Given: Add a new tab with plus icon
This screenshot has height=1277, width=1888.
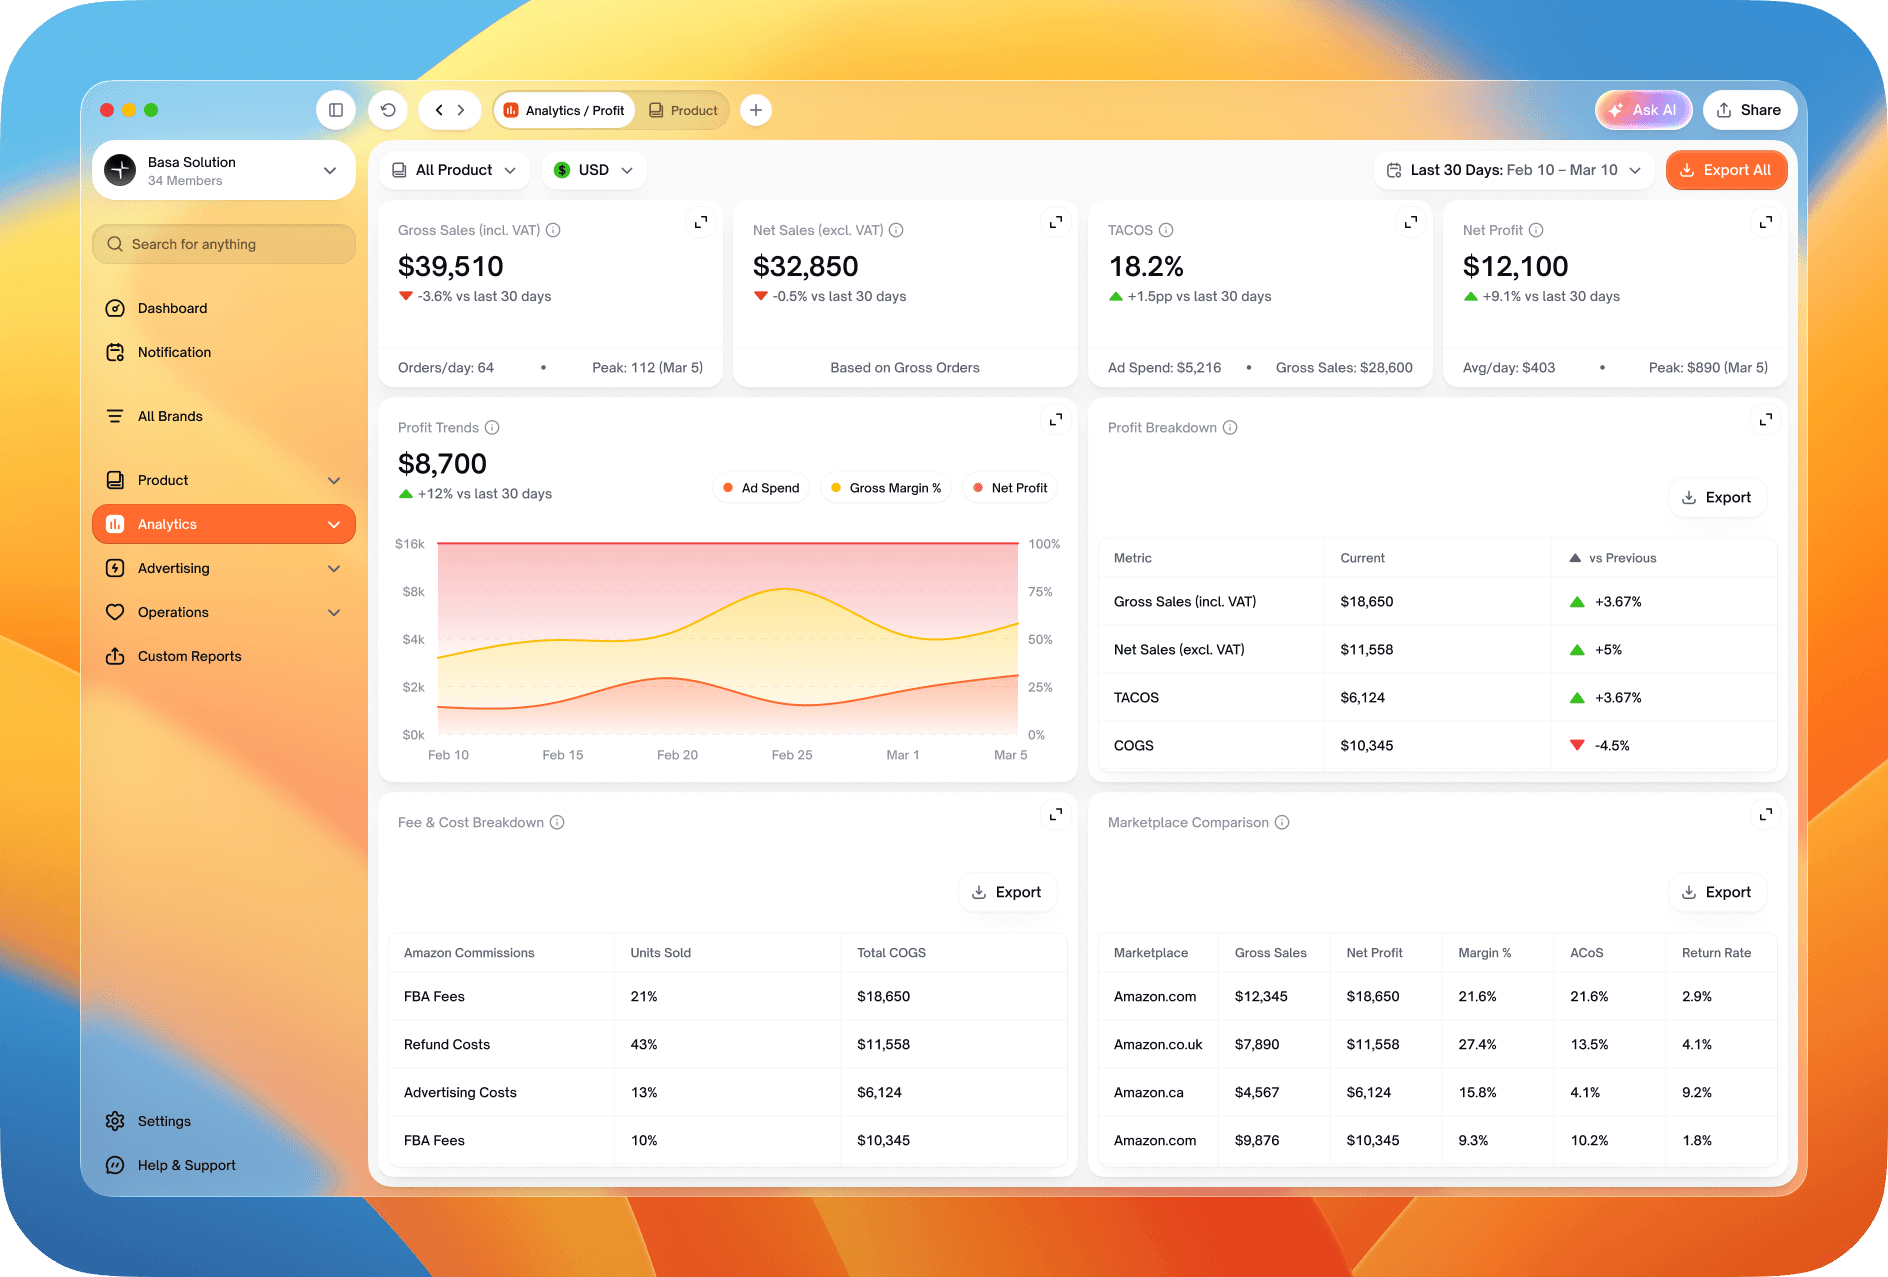Looking at the screenshot, I should [x=756, y=110].
